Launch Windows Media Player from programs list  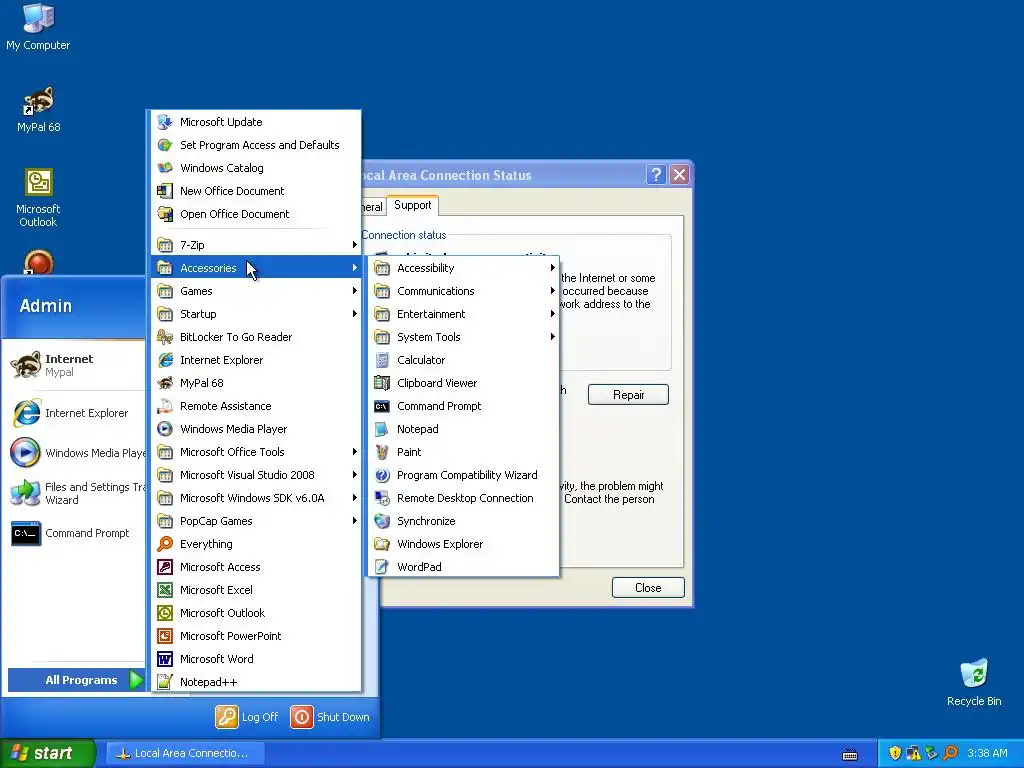[x=256, y=428]
